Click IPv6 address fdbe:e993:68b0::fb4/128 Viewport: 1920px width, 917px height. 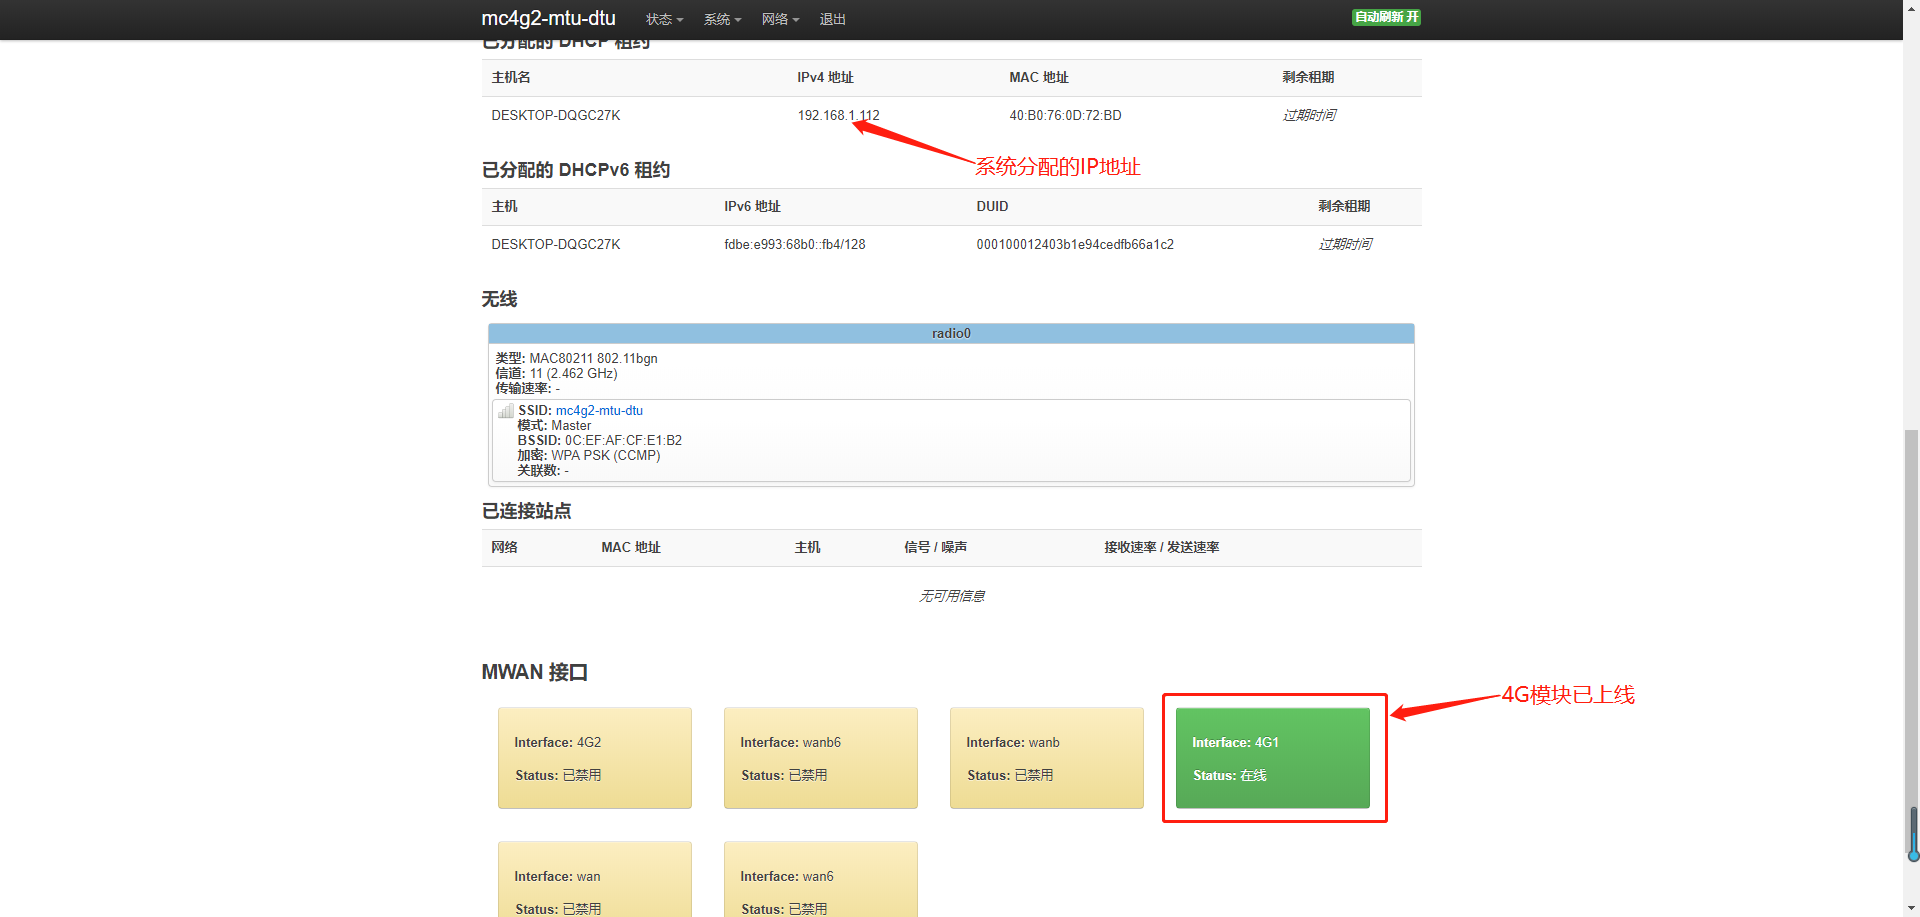[795, 244]
